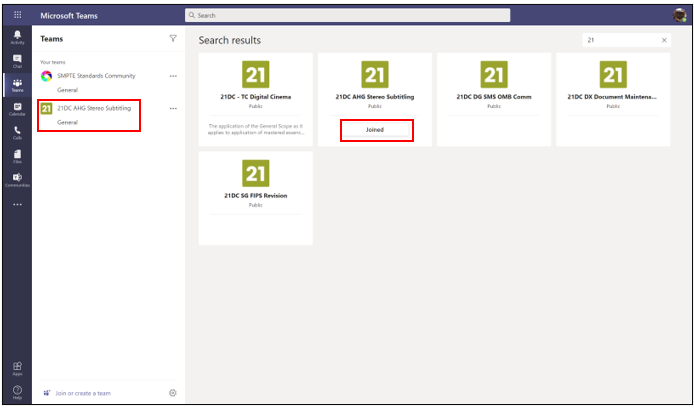Open more options for 21DC AHG Stereo Subtitling
The height and width of the screenshot is (408, 694).
point(173,108)
